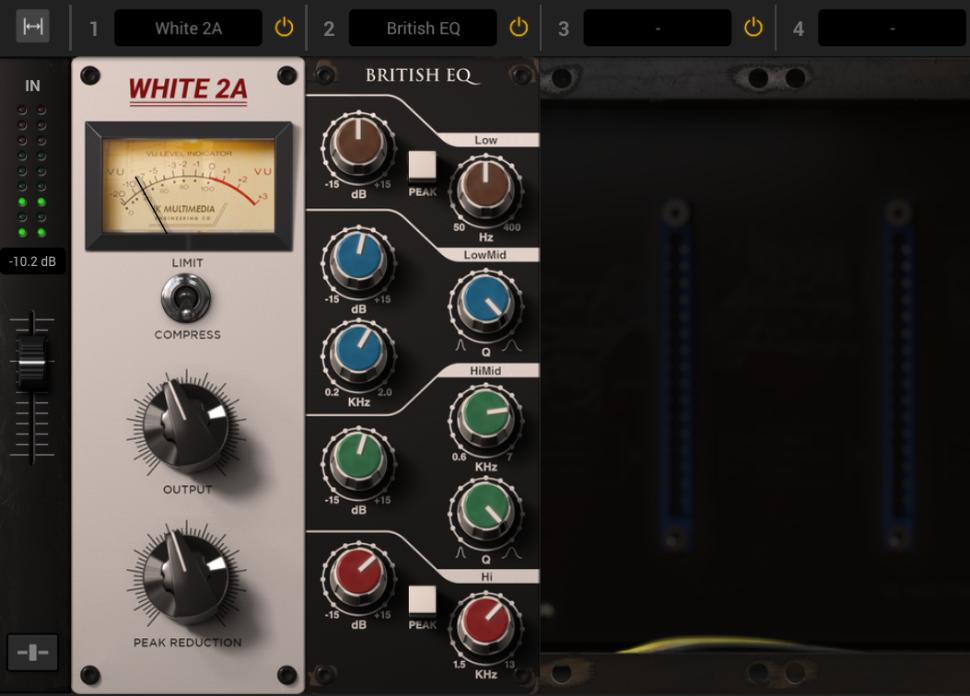Click the link button at bottom left
Image resolution: width=970 pixels, height=696 pixels.
[x=33, y=652]
